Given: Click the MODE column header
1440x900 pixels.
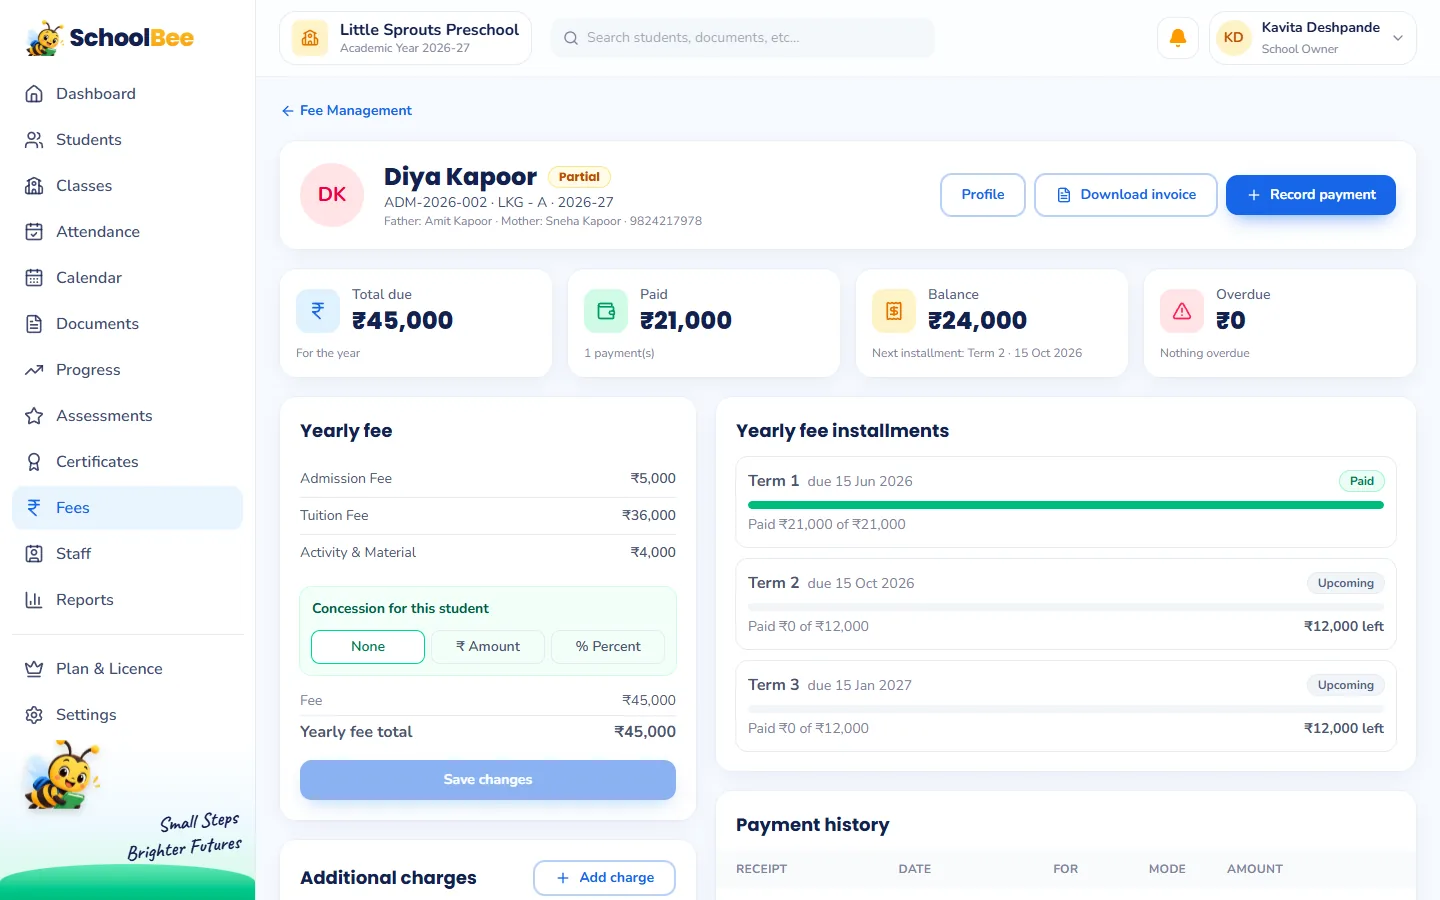Looking at the screenshot, I should tap(1167, 869).
